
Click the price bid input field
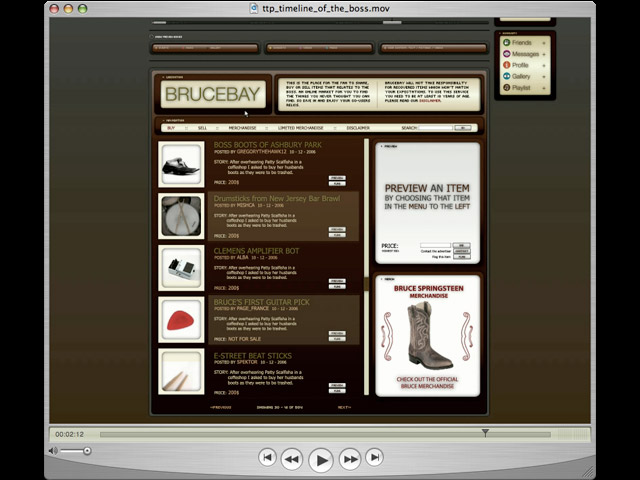436,245
